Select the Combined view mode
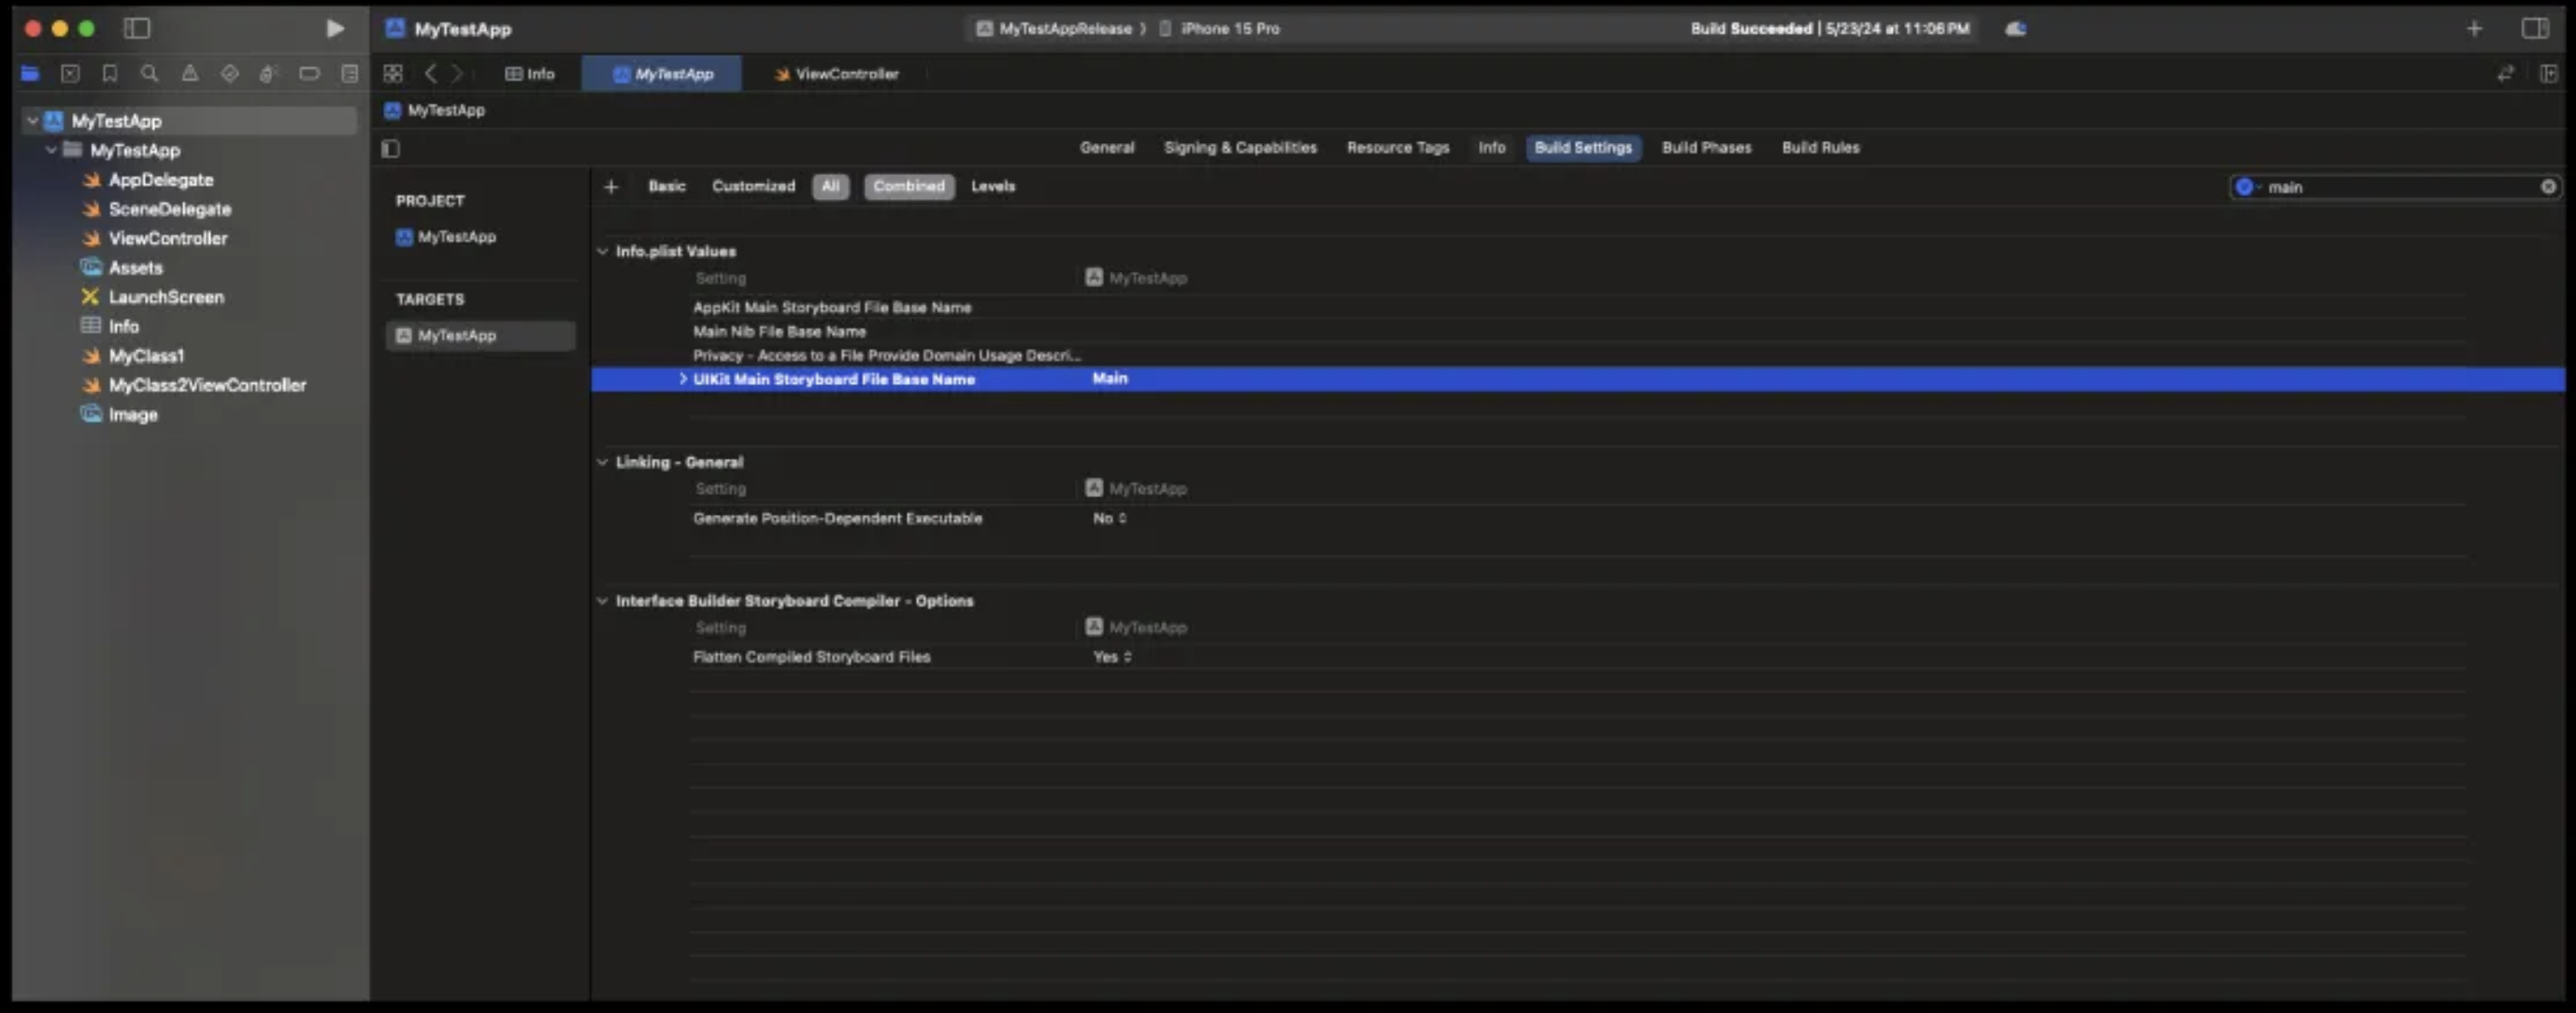 click(x=909, y=186)
